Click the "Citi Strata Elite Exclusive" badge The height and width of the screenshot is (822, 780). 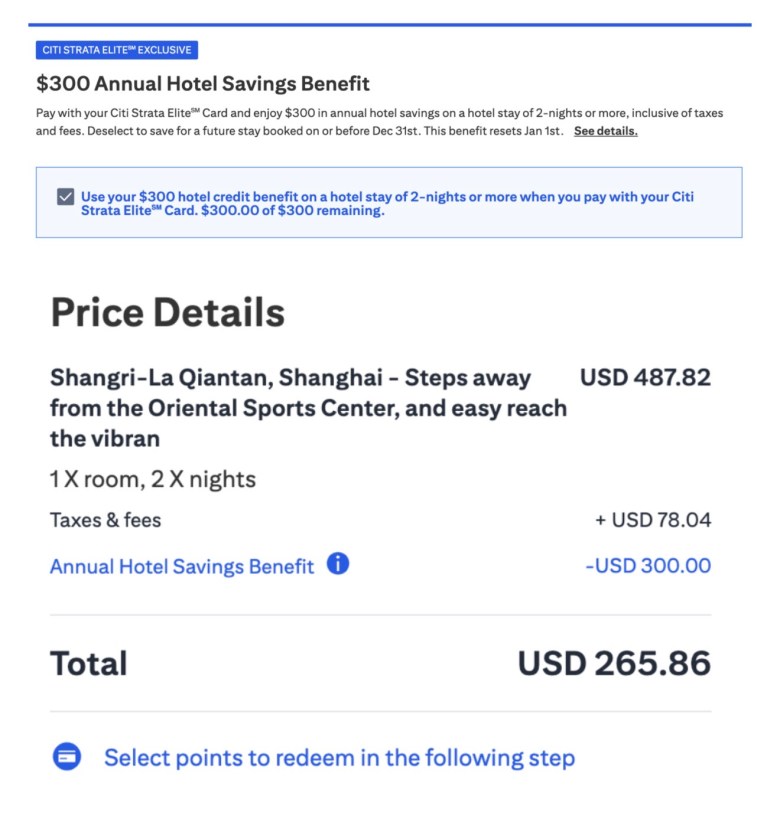click(117, 50)
